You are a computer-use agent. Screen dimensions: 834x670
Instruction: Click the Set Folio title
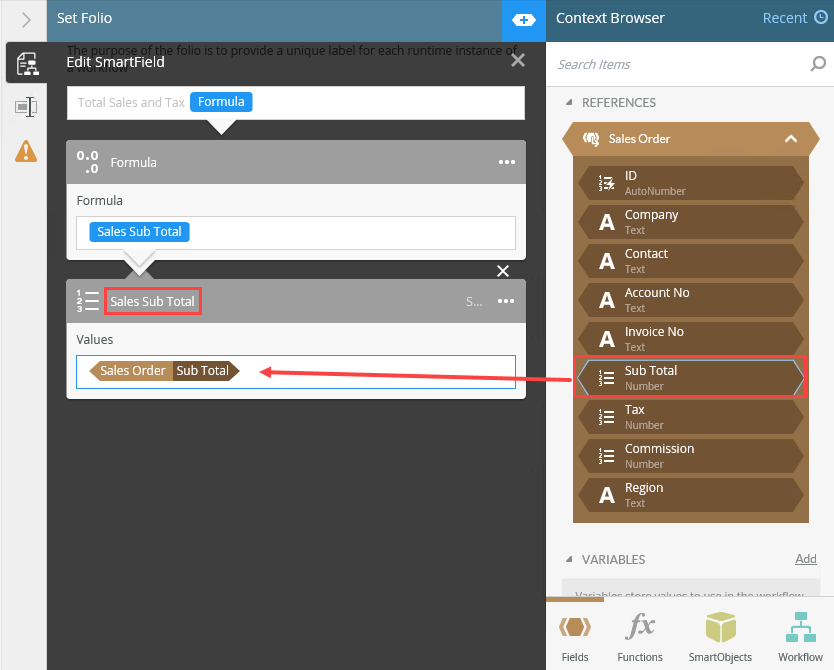[x=85, y=18]
